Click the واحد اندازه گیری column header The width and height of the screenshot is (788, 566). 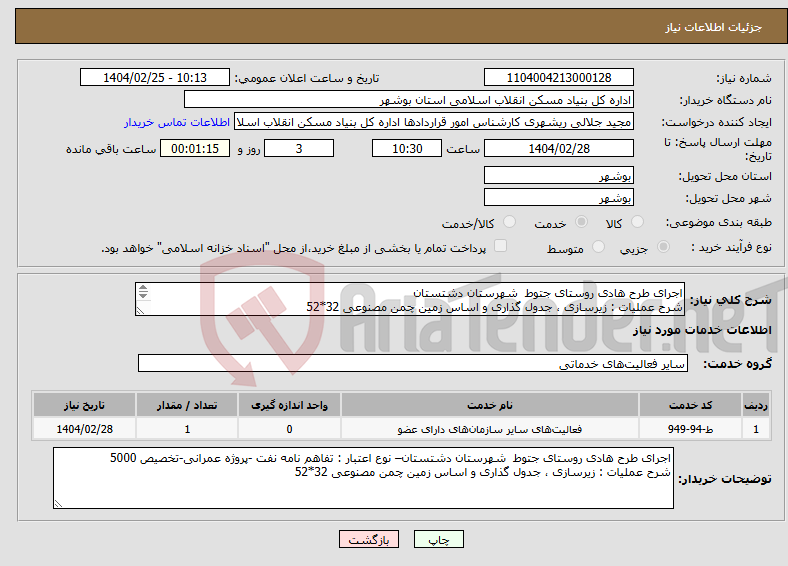(x=289, y=405)
